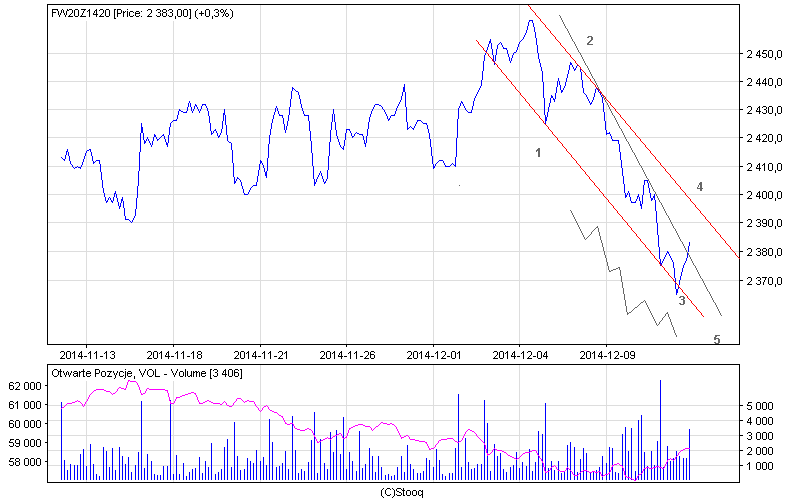Click the 2014-12-09 date label

pos(607,355)
